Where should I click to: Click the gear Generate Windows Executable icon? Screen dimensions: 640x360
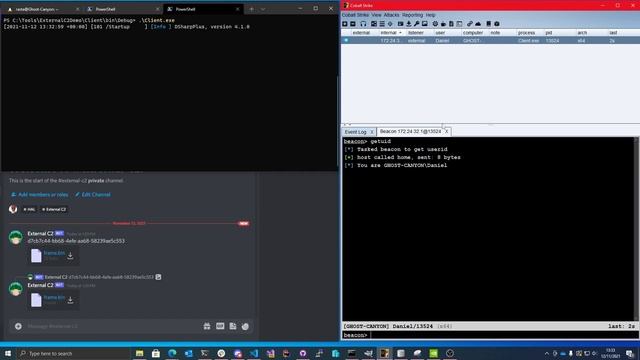(x=435, y=24)
